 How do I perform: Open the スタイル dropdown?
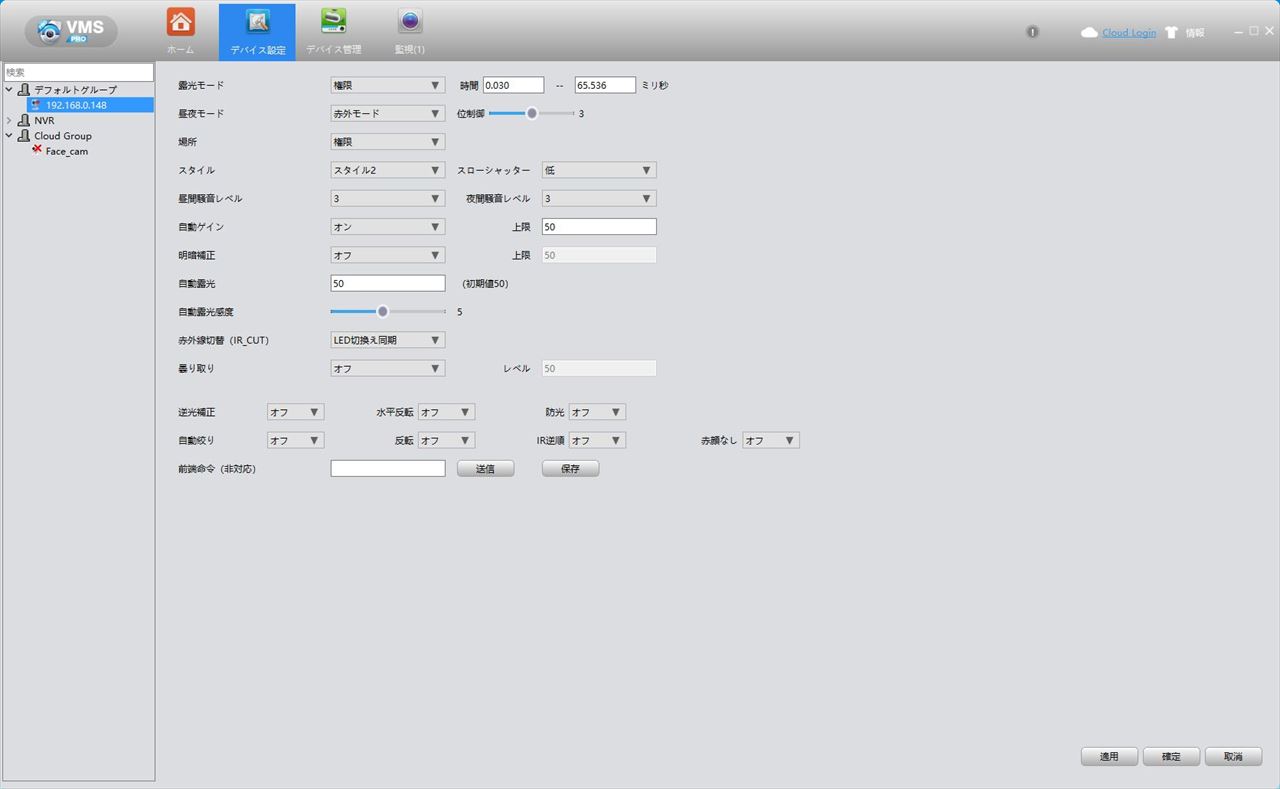388,170
